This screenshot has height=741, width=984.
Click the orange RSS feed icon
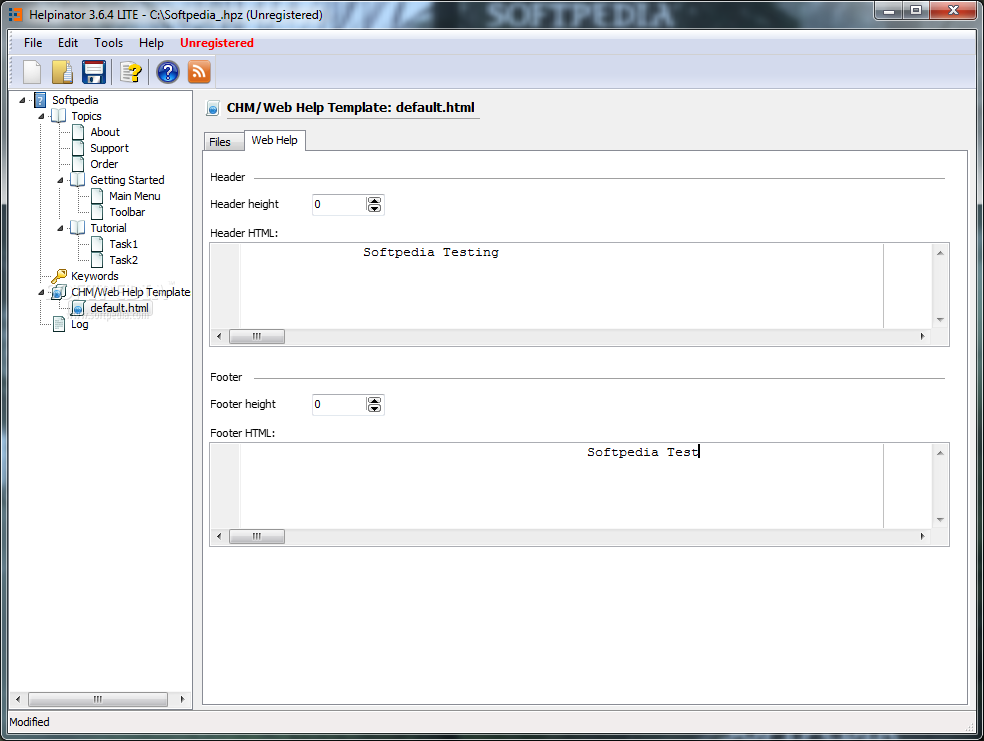(199, 72)
